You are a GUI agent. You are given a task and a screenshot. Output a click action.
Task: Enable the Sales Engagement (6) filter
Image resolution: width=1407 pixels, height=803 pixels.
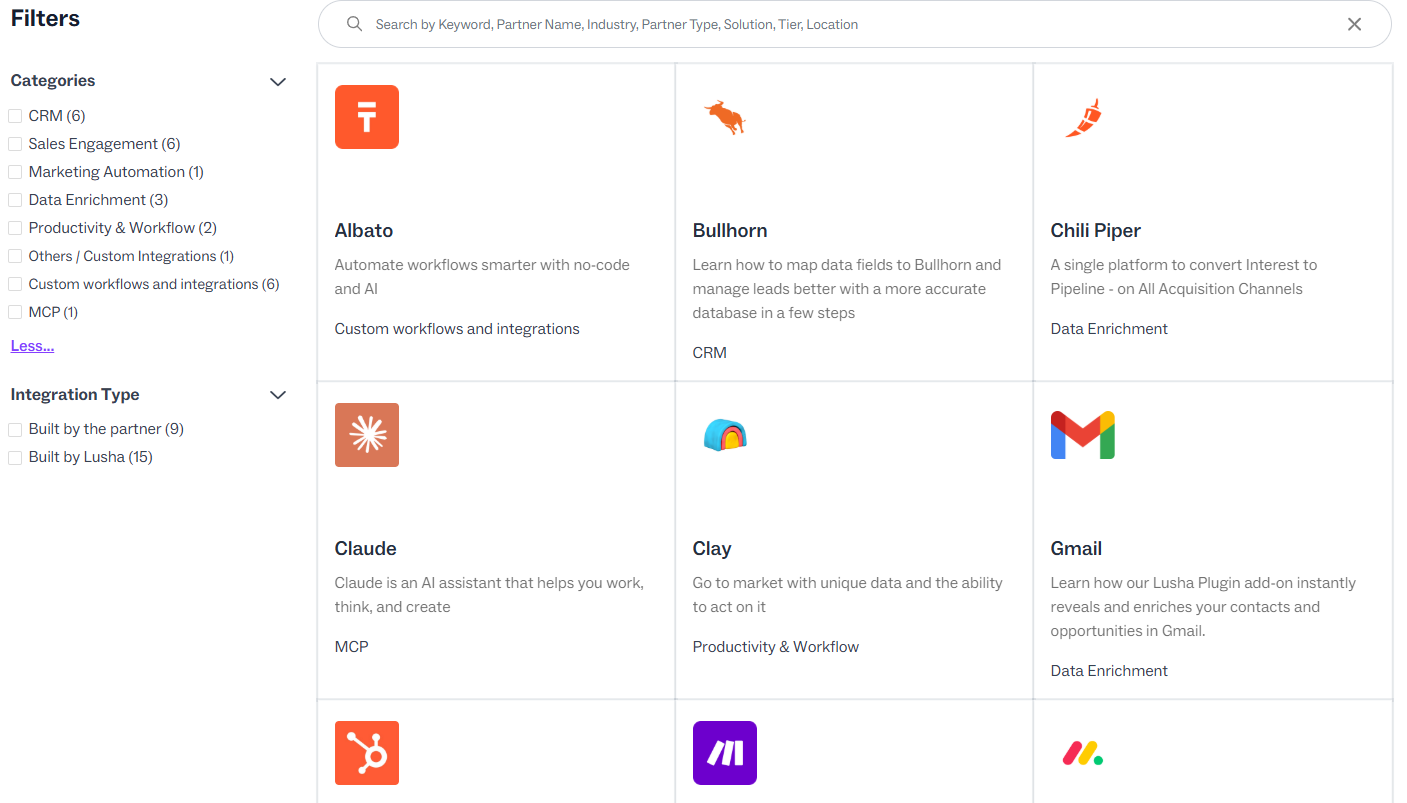click(15, 144)
